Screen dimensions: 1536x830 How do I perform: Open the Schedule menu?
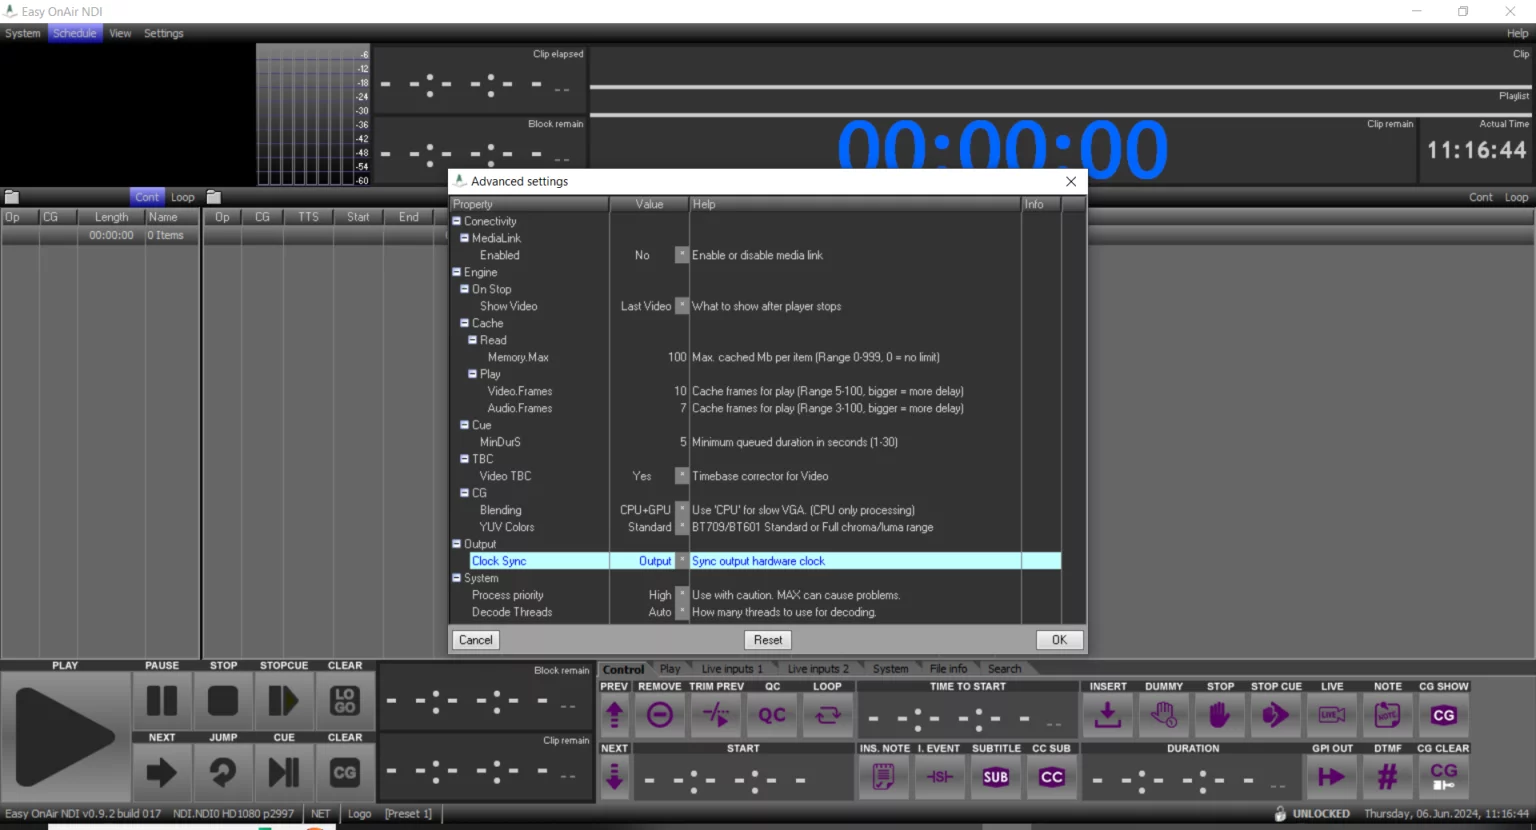pyautogui.click(x=75, y=33)
